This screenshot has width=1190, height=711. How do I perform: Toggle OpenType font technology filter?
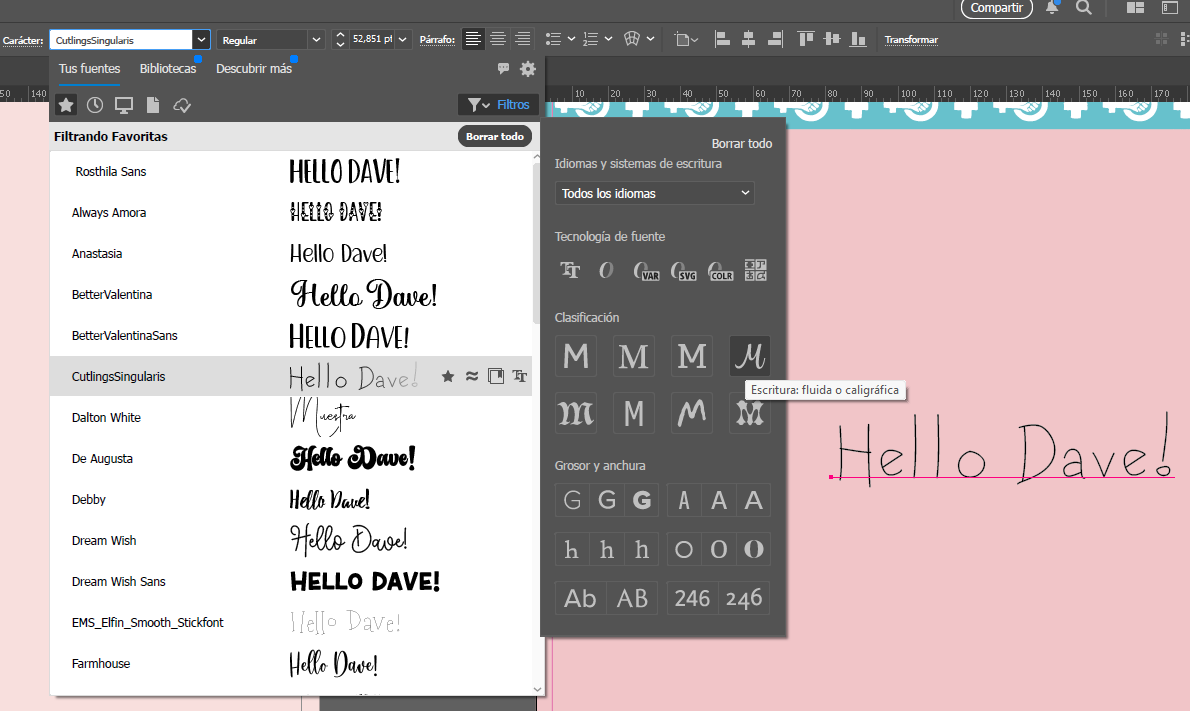coord(606,270)
